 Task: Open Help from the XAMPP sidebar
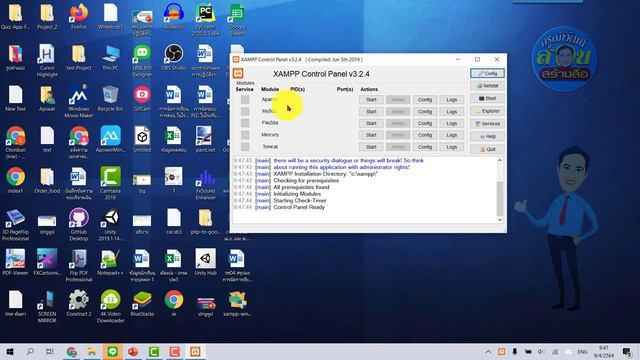tap(487, 136)
